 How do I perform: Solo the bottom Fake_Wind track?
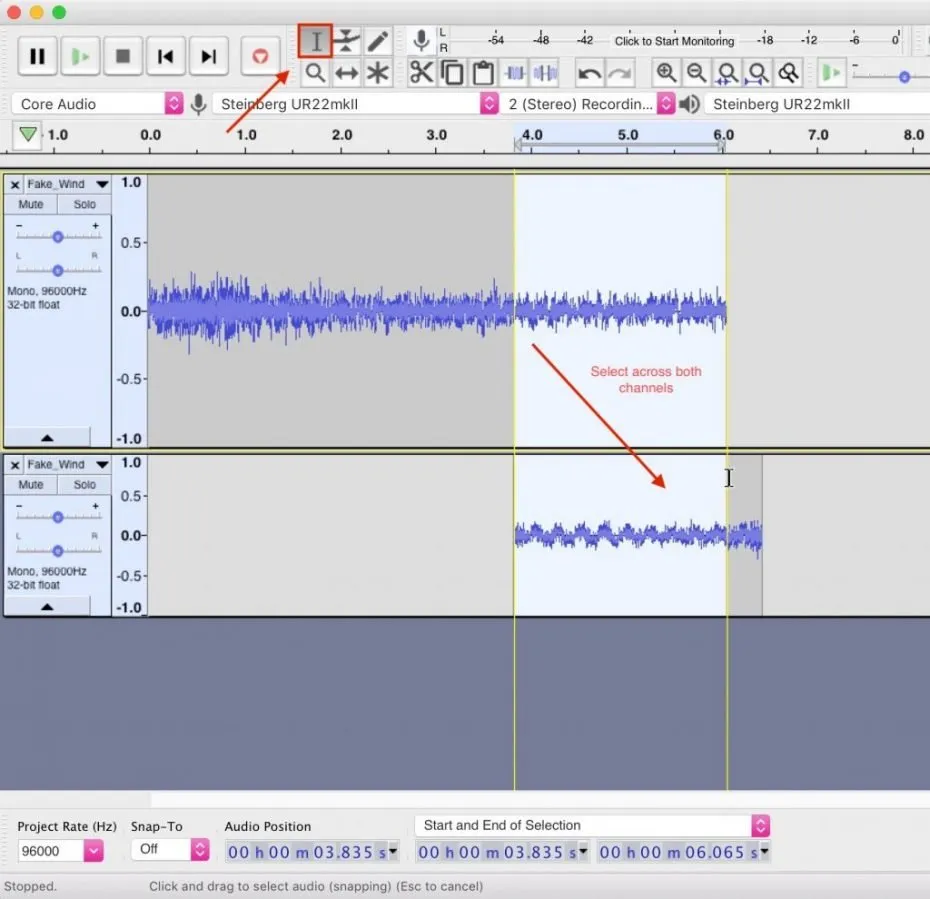84,484
